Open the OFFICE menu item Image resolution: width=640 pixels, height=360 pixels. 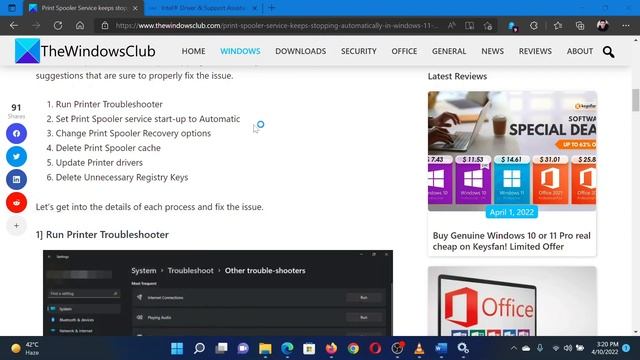click(404, 51)
